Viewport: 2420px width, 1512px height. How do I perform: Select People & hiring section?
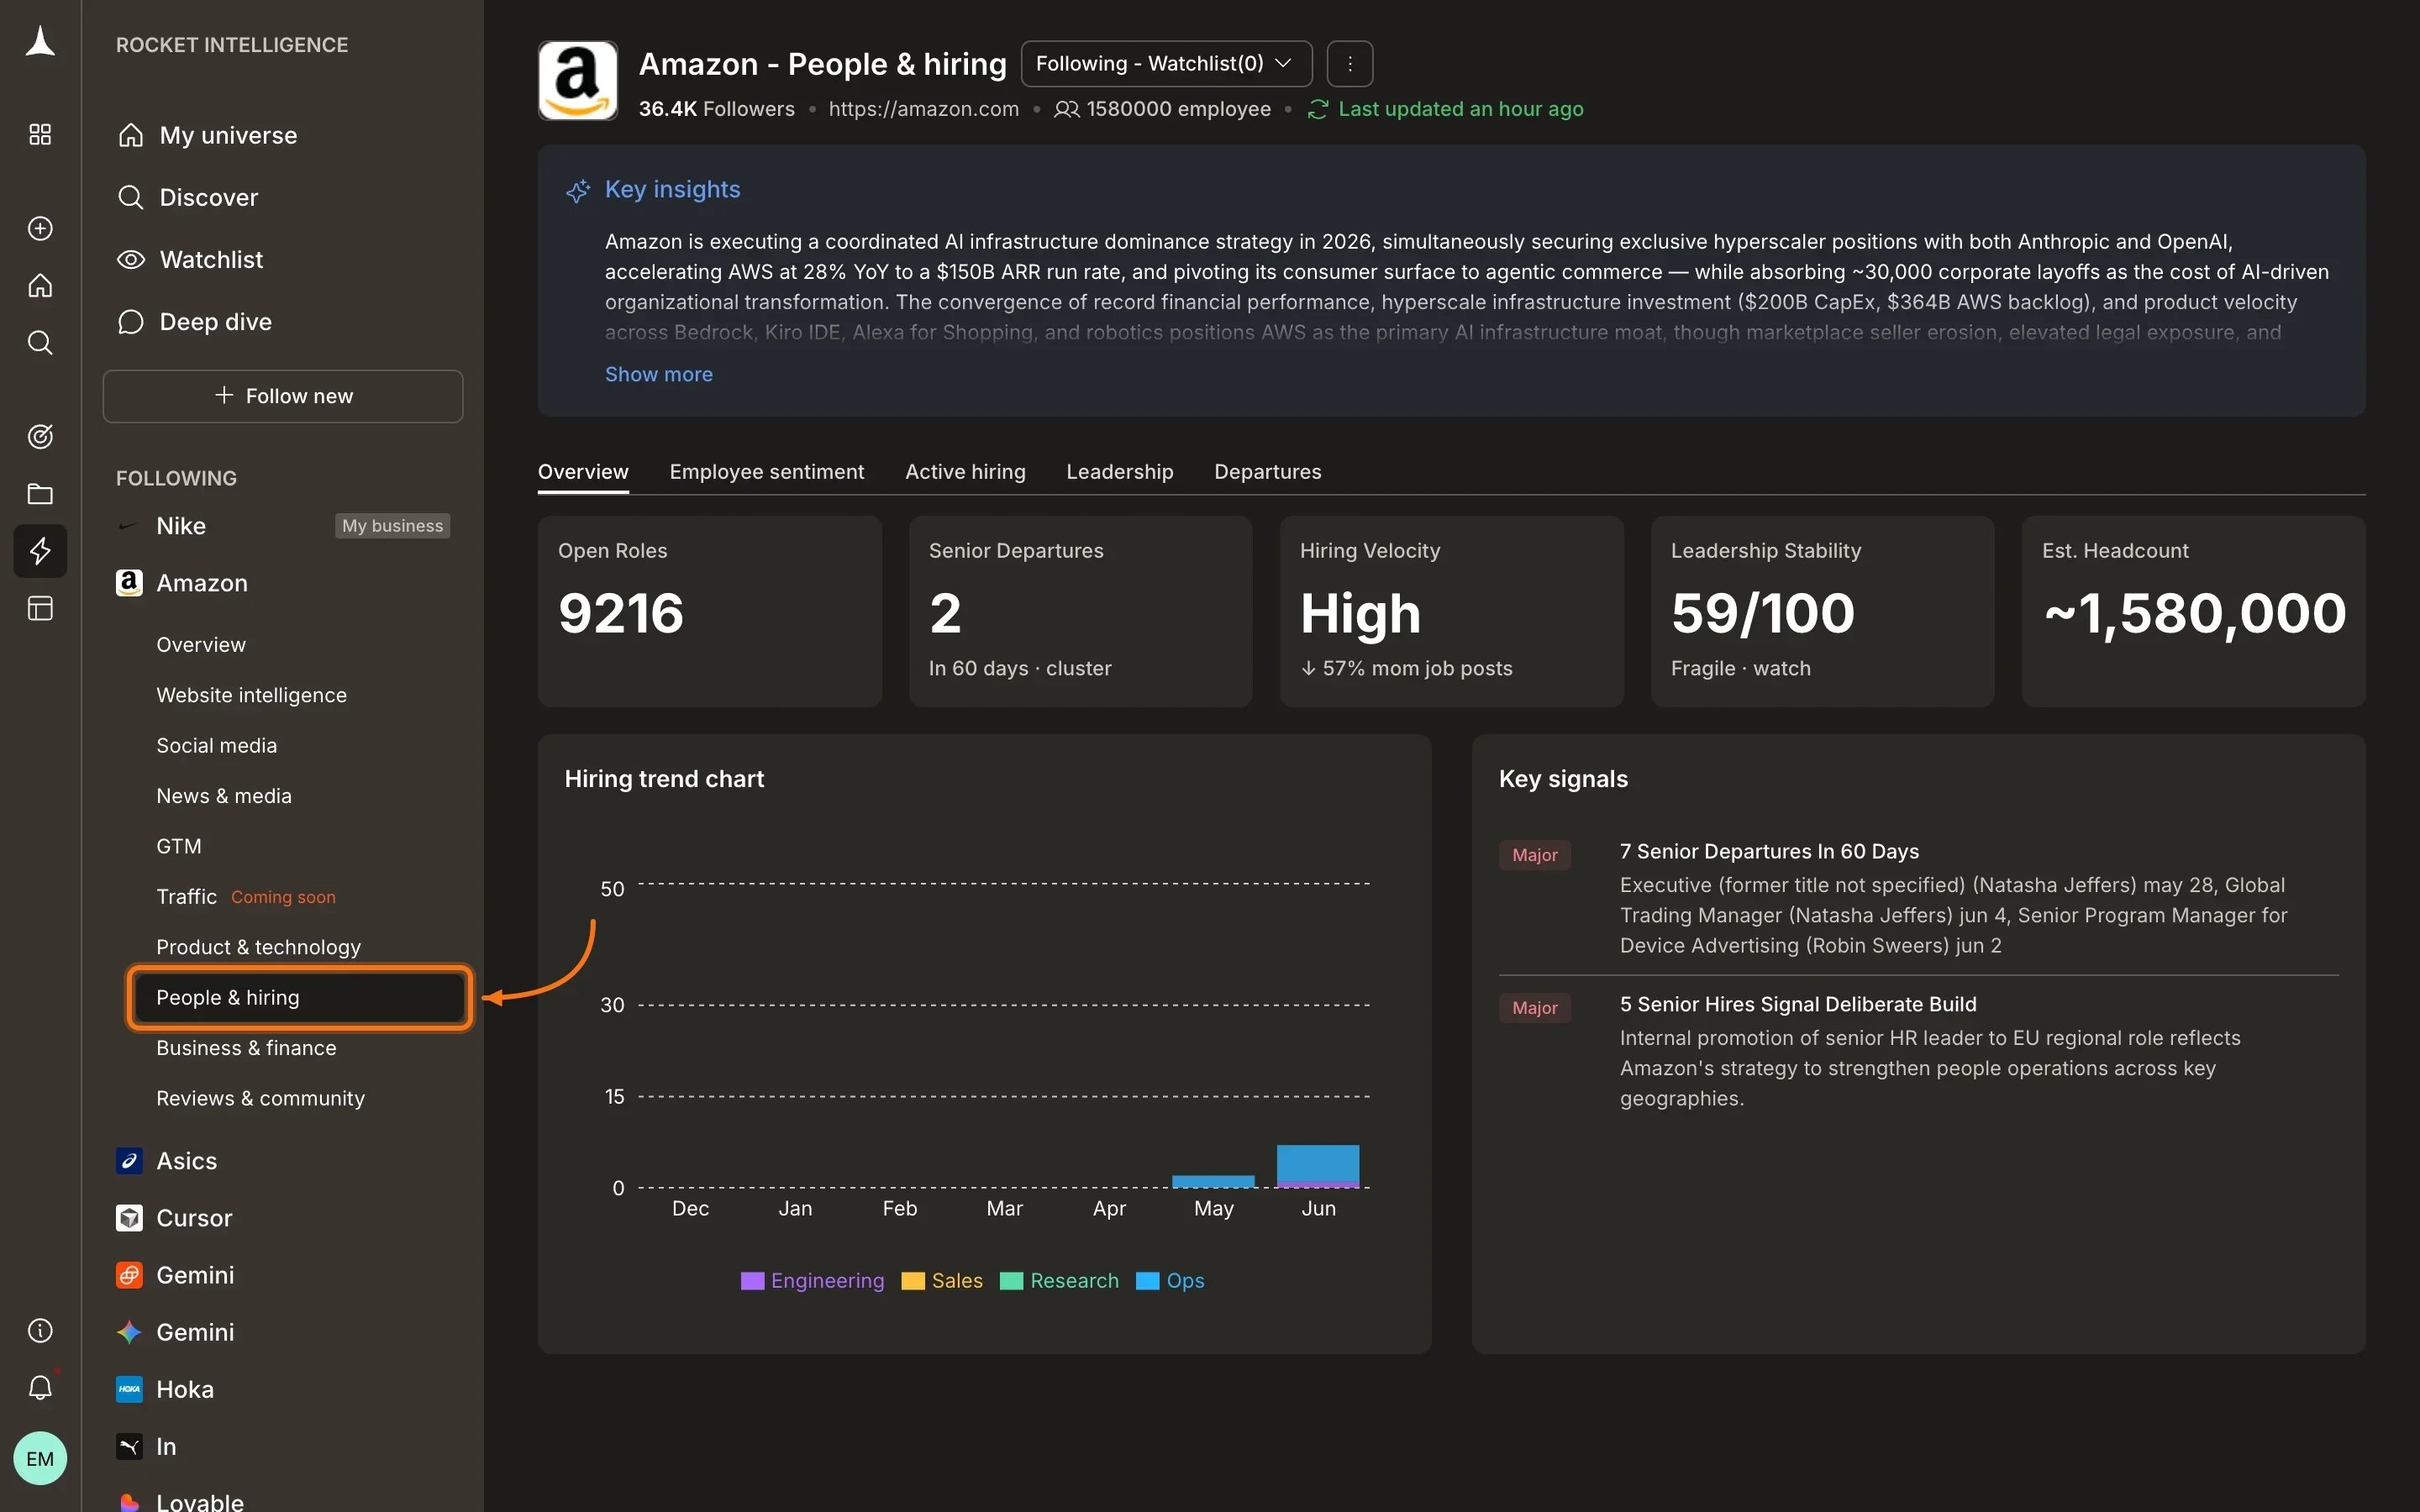click(x=299, y=998)
